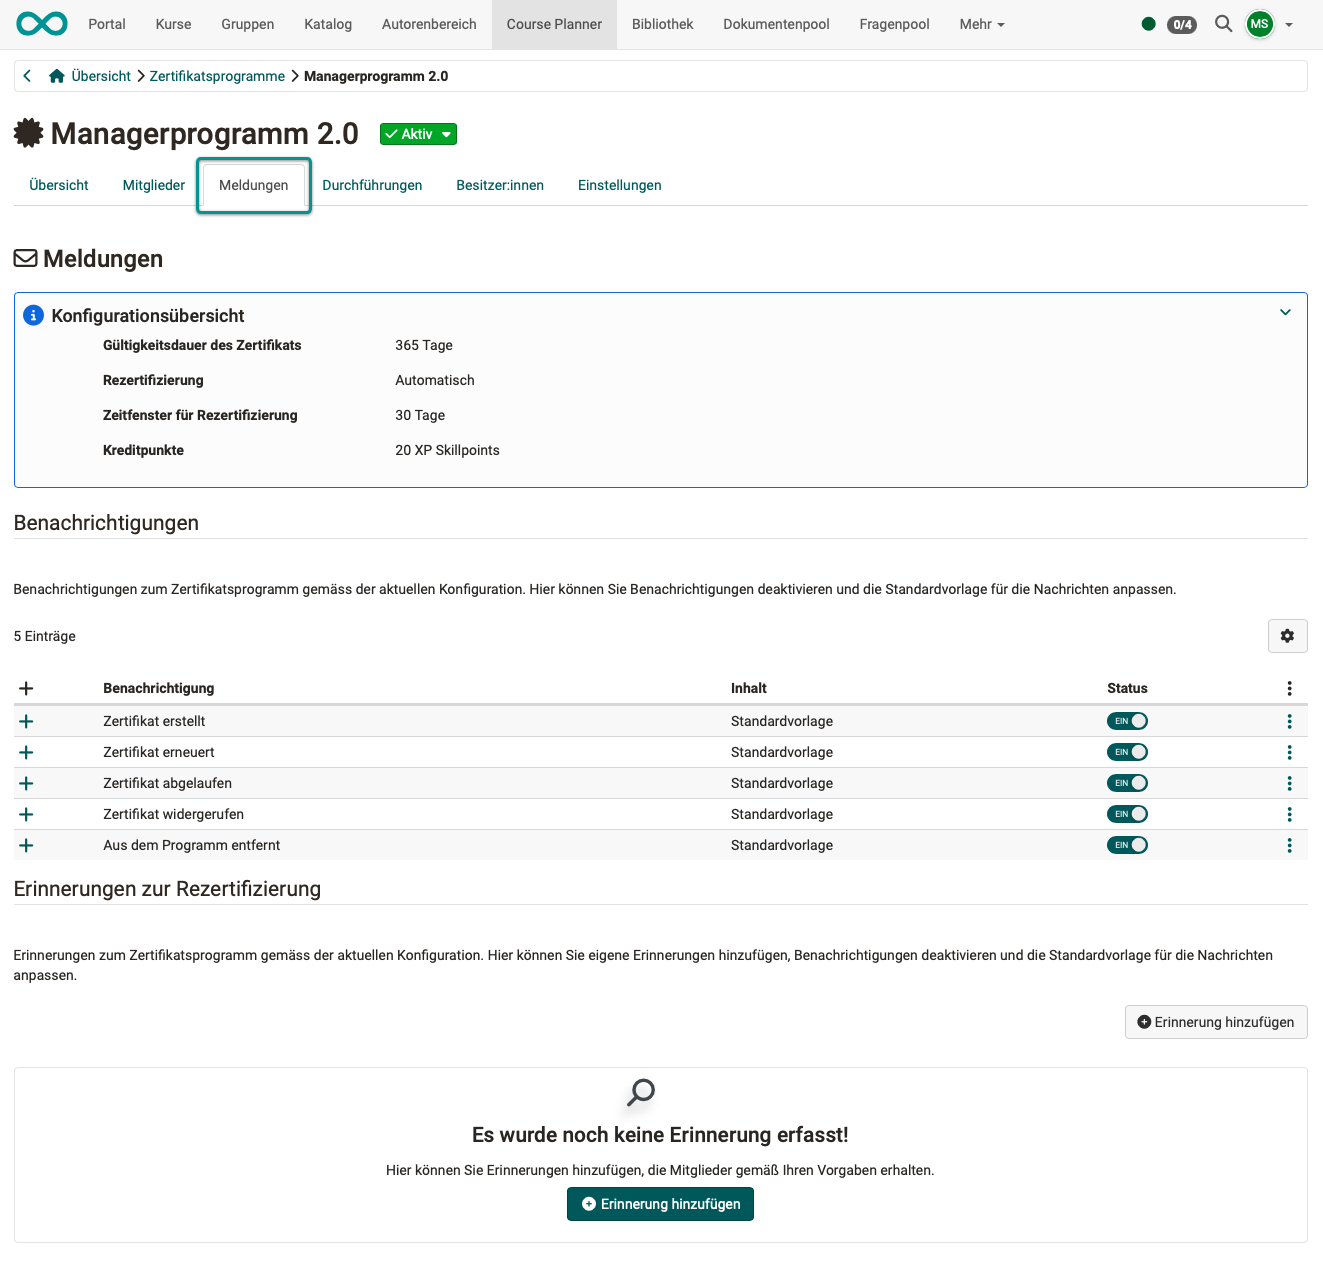The image size is (1323, 1275).
Task: Open the table header three-dot menu
Action: pos(1289,688)
